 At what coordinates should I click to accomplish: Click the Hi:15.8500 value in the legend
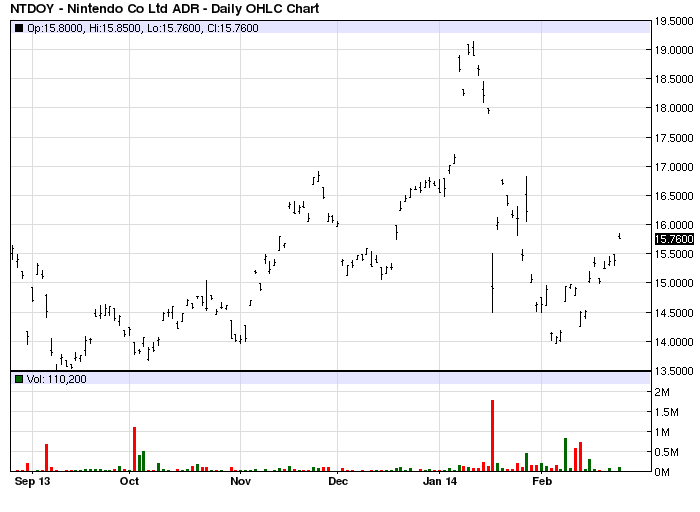[116, 28]
